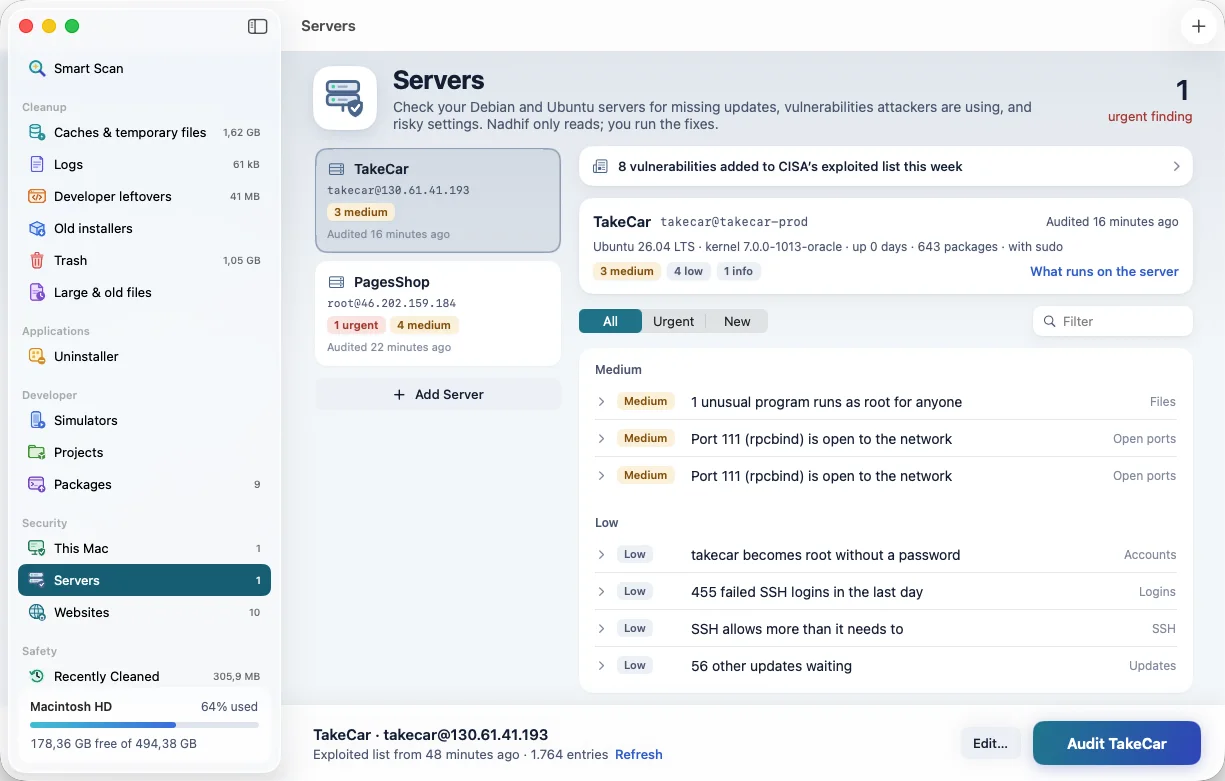This screenshot has width=1225, height=781.
Task: Click the 4 low badge in summary
Action: [688, 271]
